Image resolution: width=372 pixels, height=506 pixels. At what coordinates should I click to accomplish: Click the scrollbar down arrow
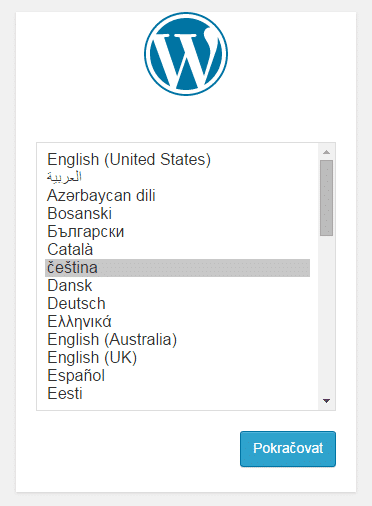click(326, 401)
